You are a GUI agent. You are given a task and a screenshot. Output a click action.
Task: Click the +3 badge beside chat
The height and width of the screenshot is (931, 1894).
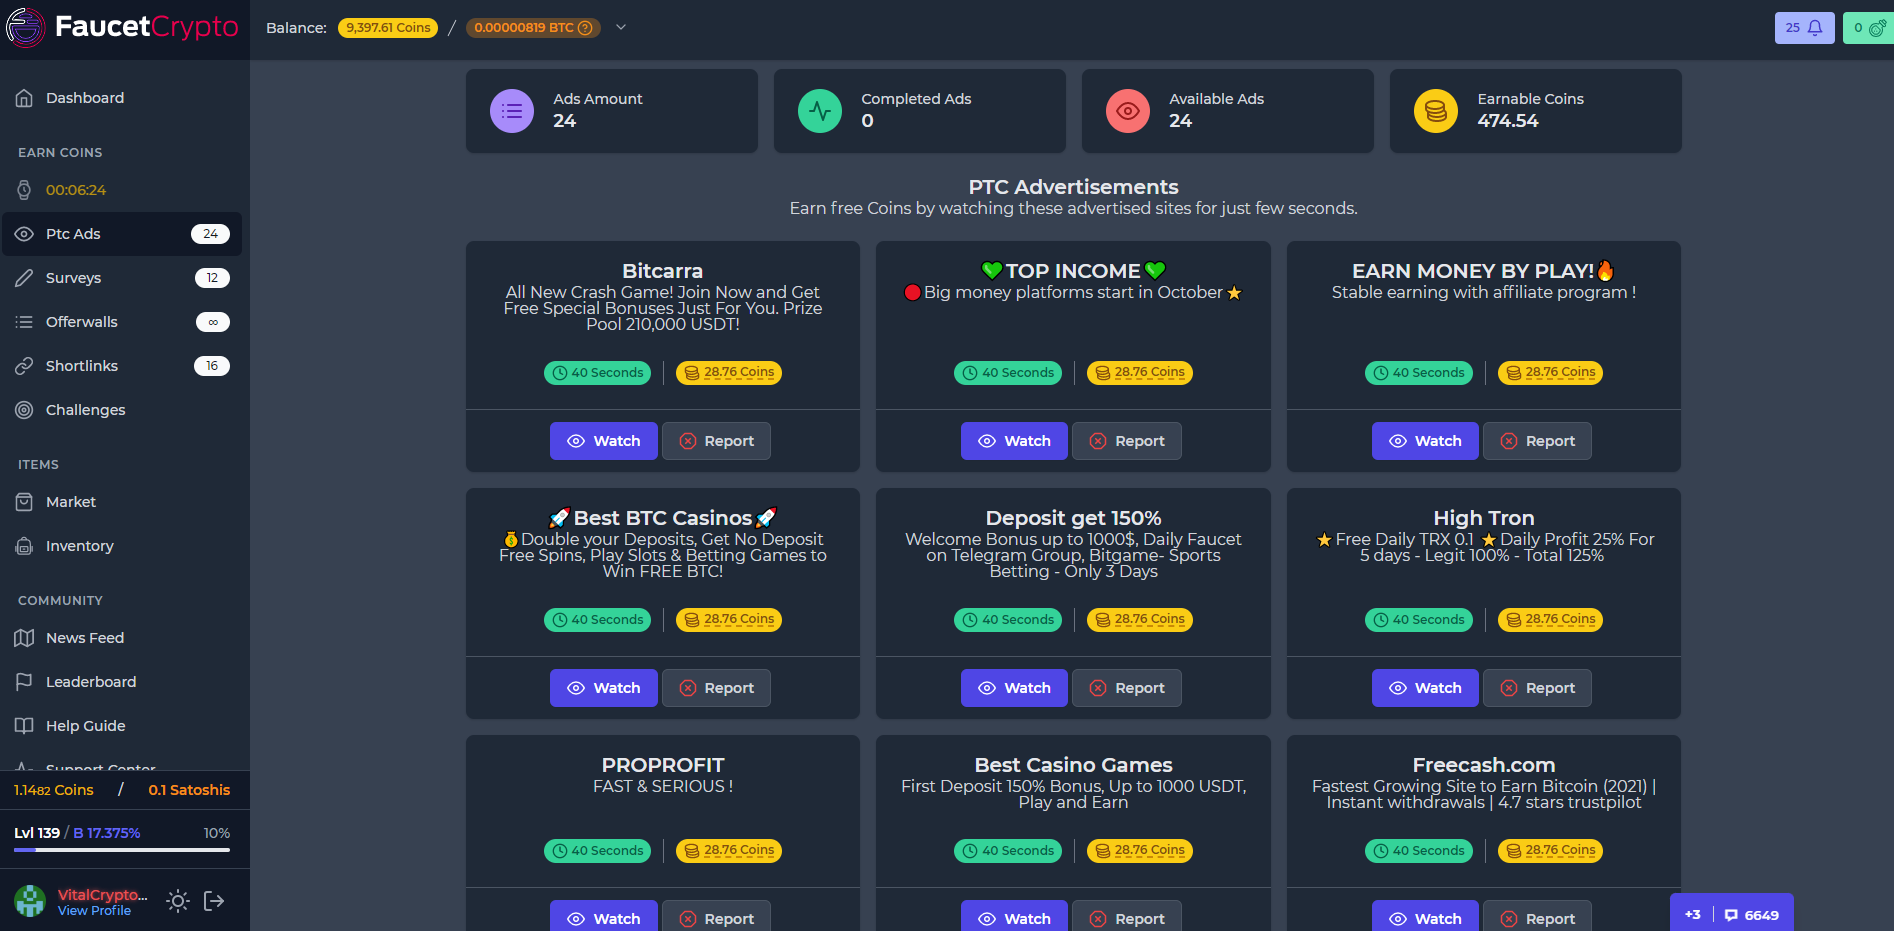pyautogui.click(x=1693, y=915)
